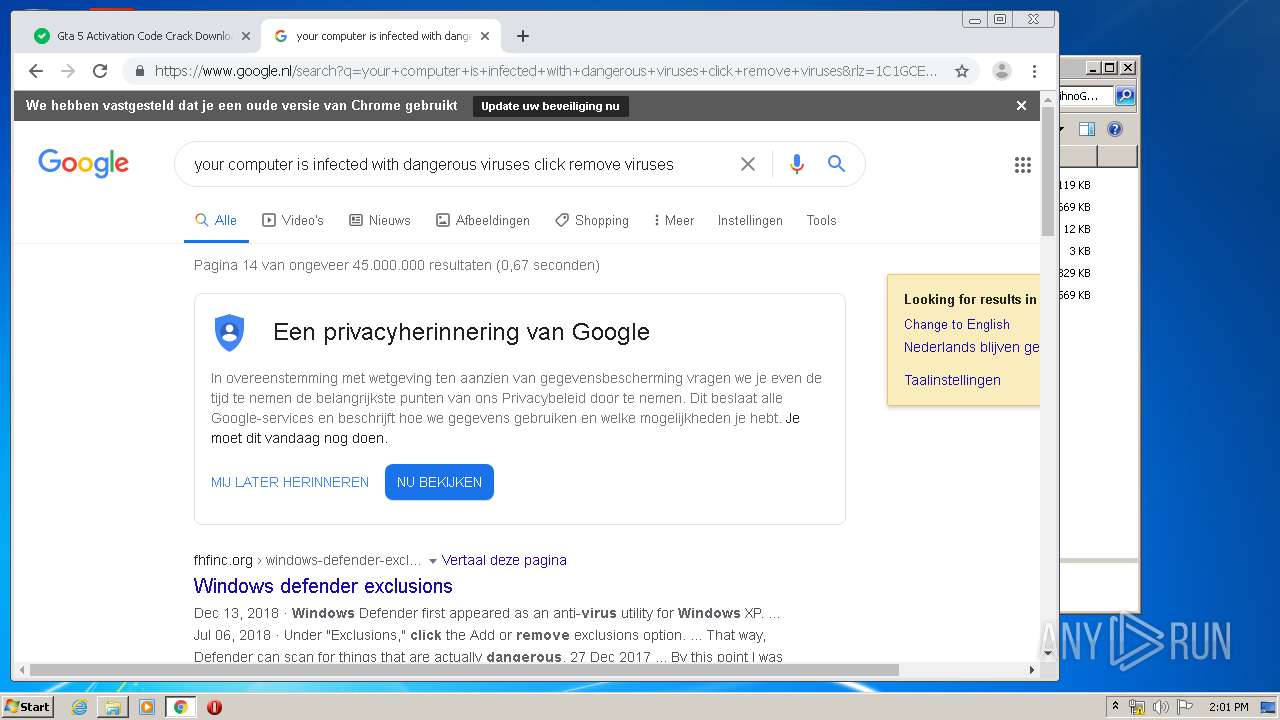Select 'Nederlands blijven' language option
This screenshot has width=1280, height=720.
(972, 347)
